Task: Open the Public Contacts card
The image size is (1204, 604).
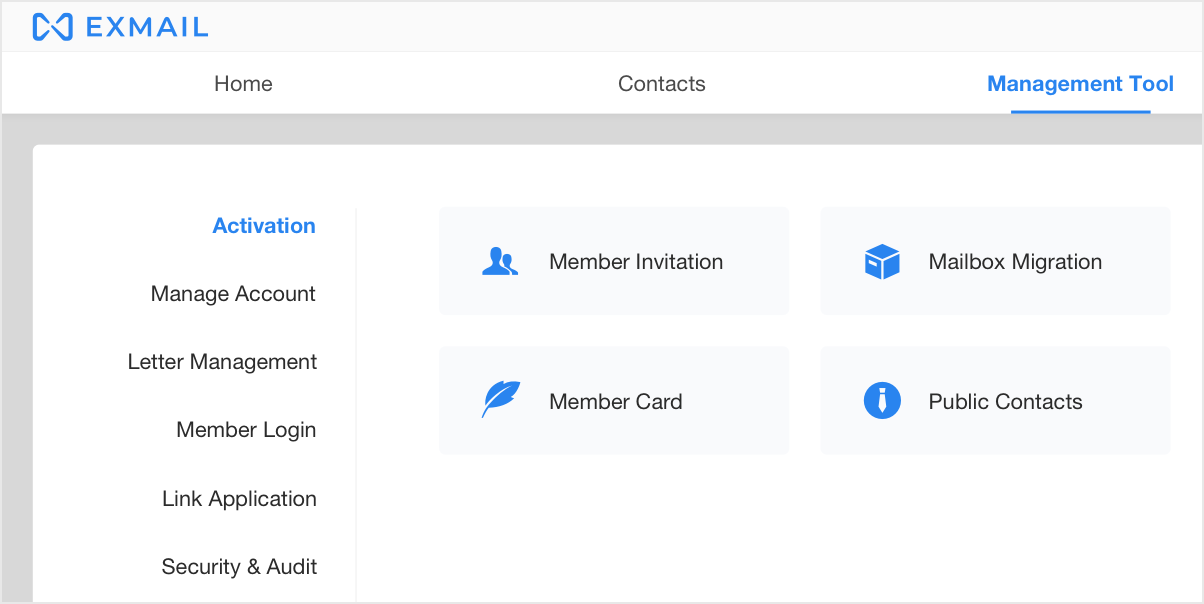Action: tap(995, 400)
